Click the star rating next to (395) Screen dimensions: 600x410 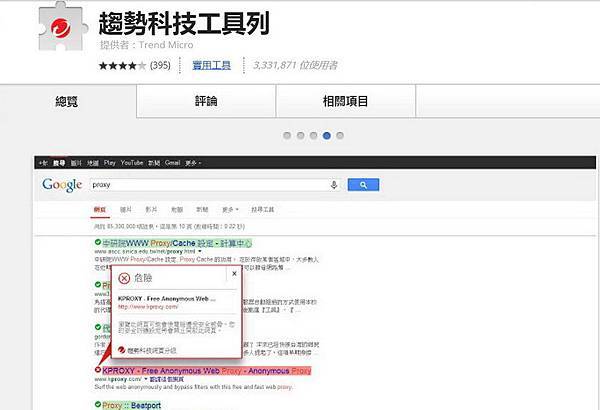coord(122,65)
